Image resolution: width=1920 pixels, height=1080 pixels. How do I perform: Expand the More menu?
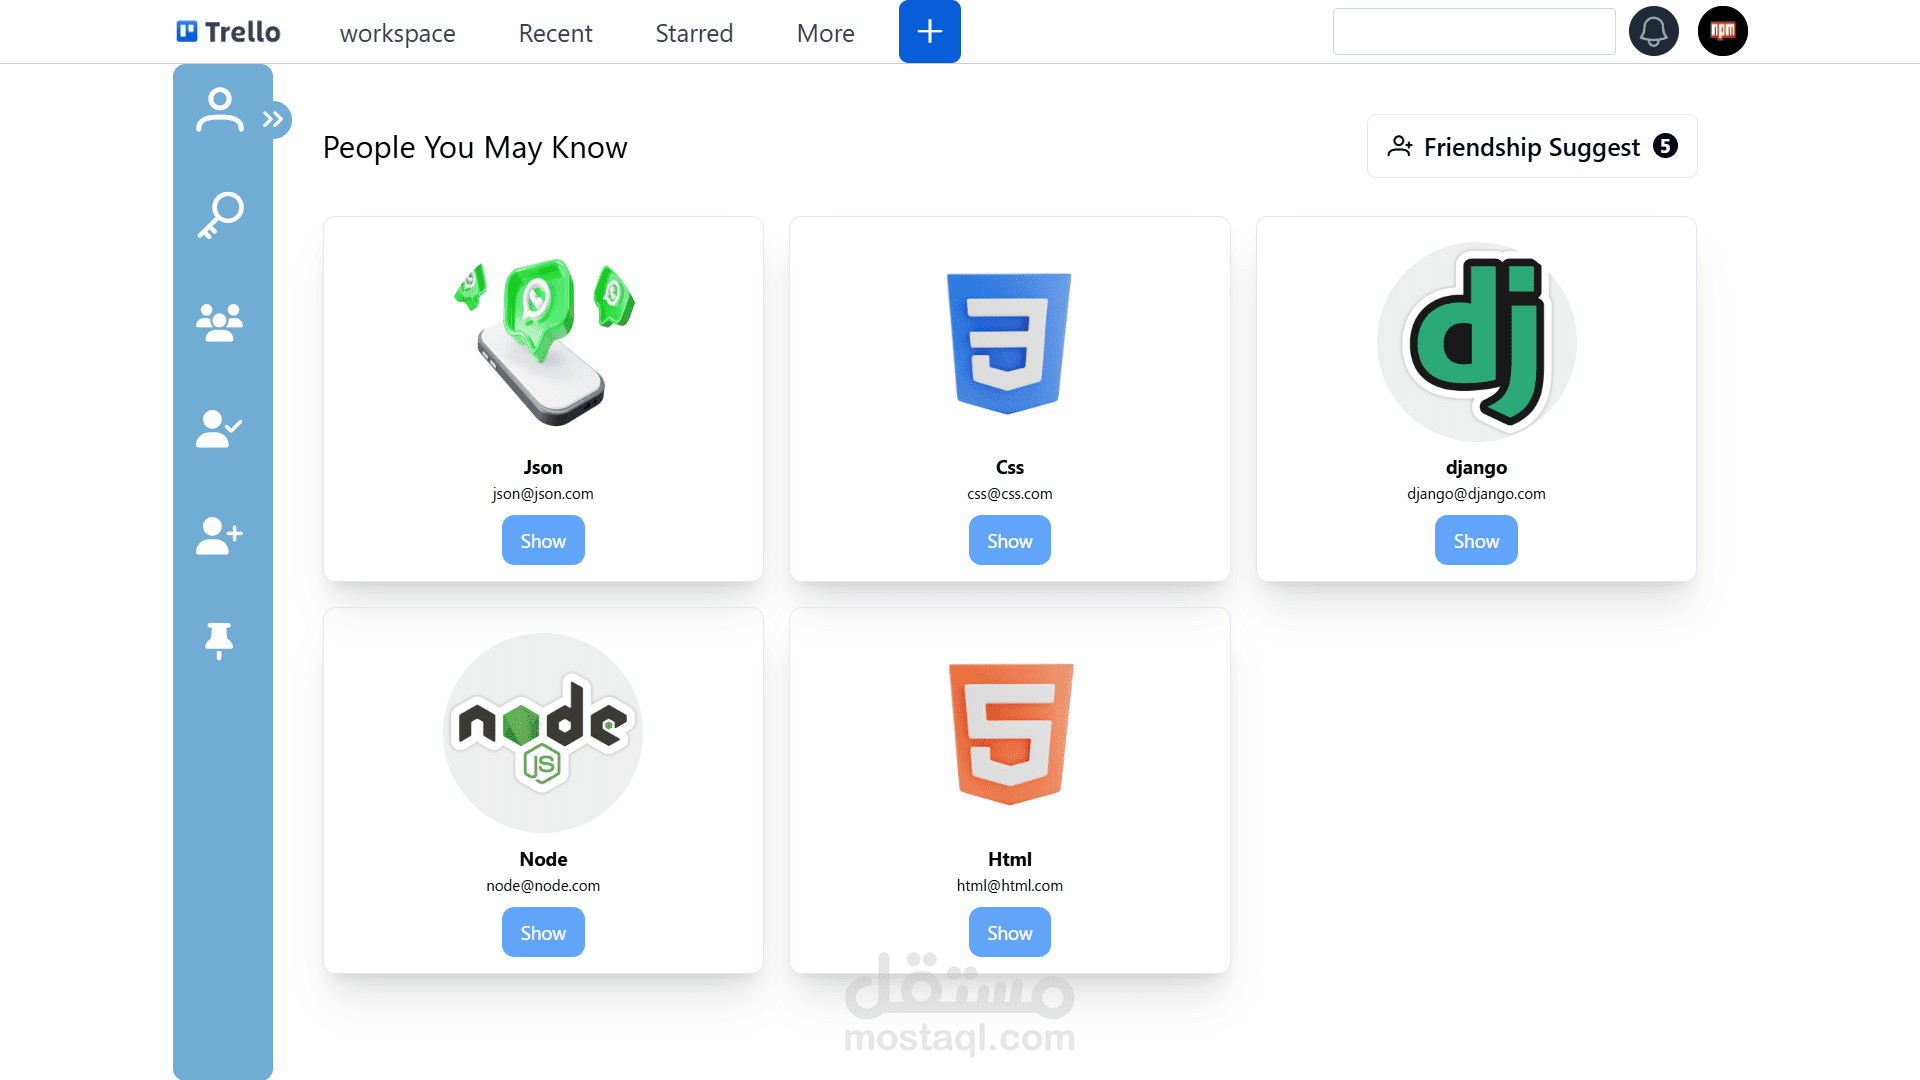coord(825,33)
